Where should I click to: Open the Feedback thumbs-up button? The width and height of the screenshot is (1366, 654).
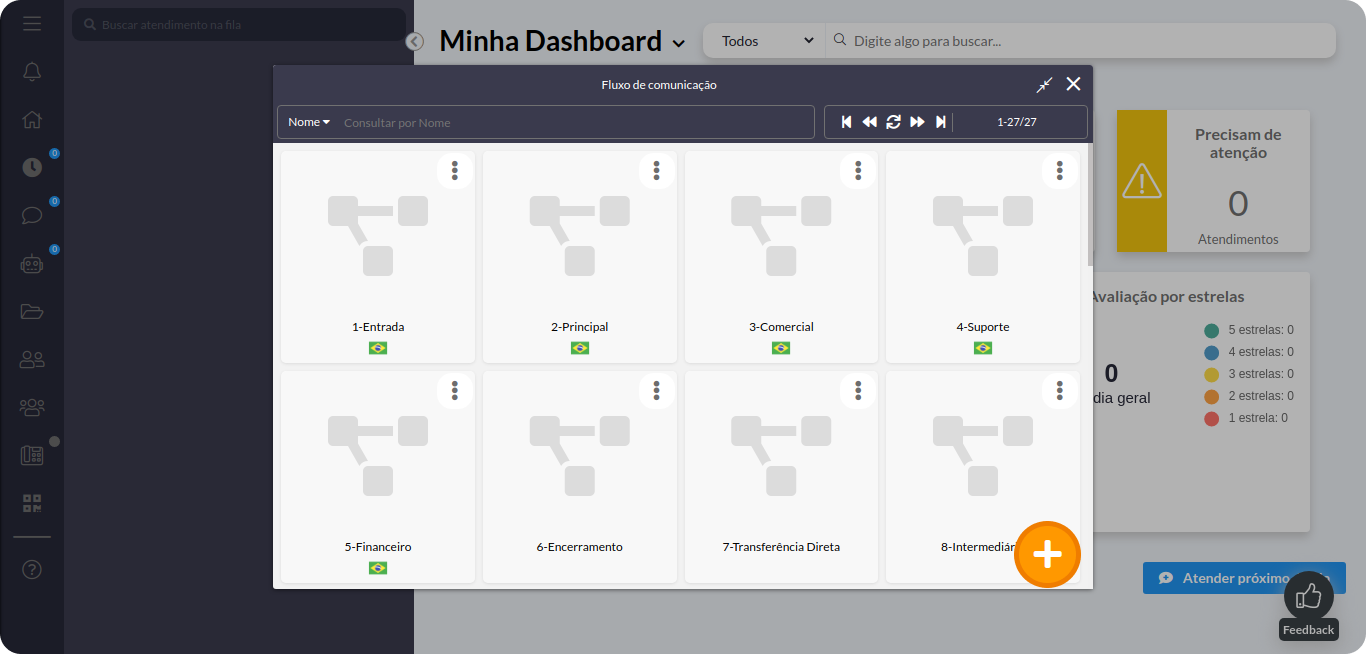pyautogui.click(x=1309, y=596)
